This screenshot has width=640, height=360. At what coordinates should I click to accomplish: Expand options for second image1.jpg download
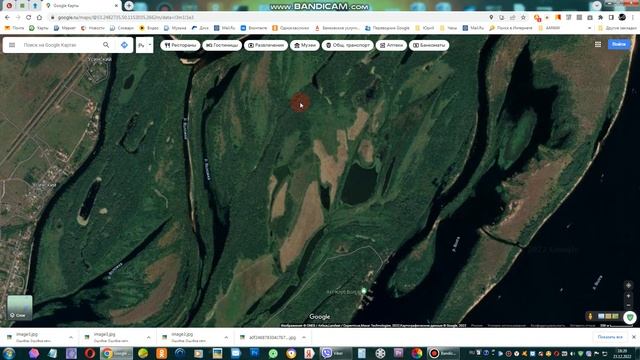pos(148,338)
